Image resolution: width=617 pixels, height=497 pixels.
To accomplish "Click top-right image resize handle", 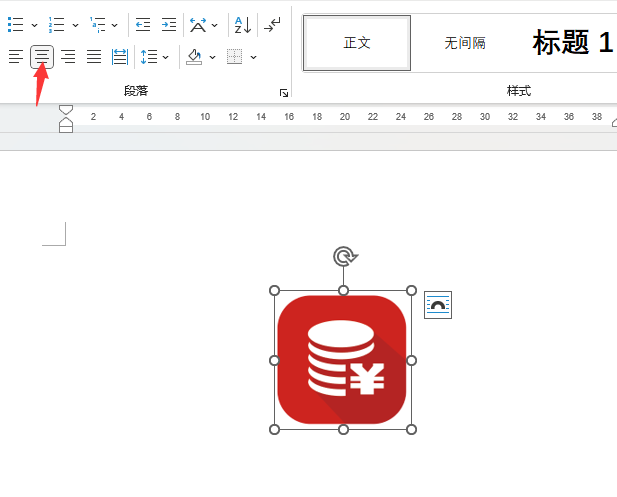I will coord(411,290).
